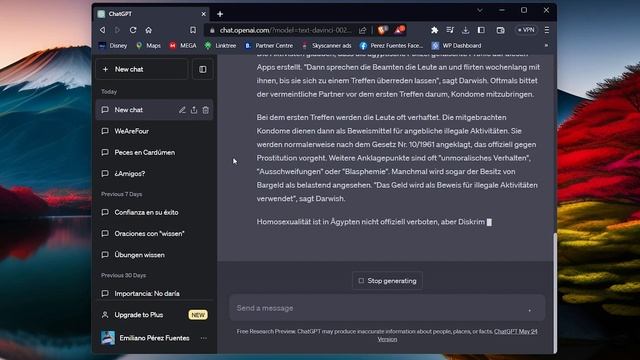Viewport: 640px width, 360px height.
Task: Open the ¿Amigos? conversation
Action: coord(154,173)
